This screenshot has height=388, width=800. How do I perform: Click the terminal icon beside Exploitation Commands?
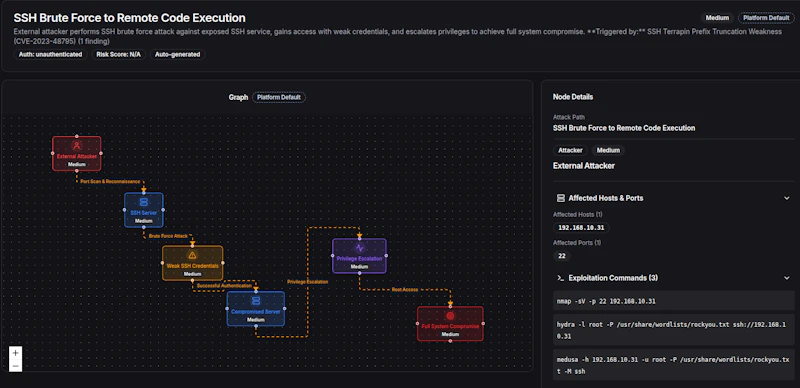pos(560,278)
